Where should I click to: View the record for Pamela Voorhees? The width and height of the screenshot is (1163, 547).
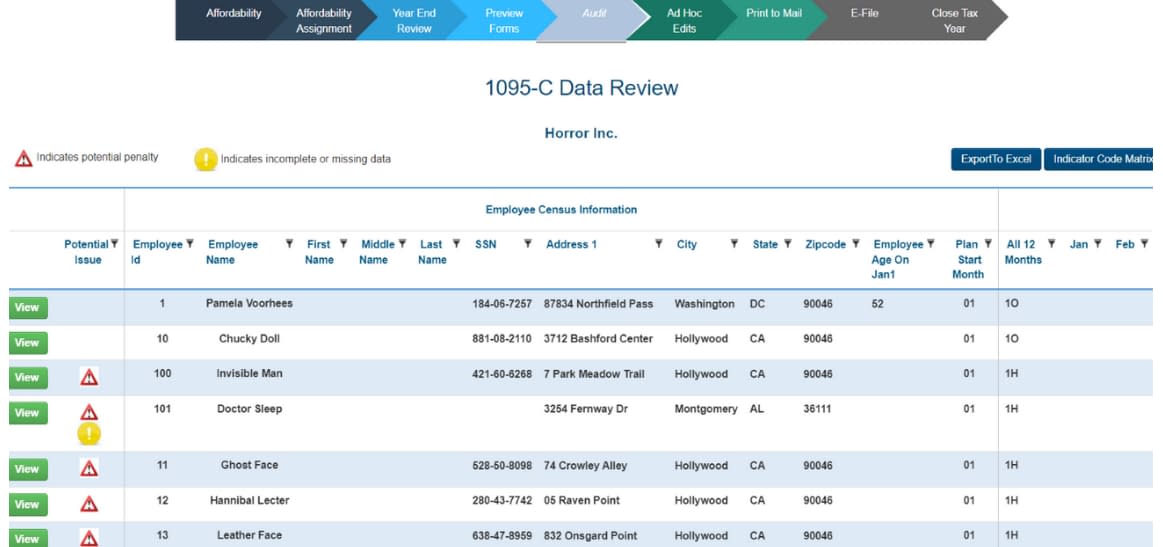coord(28,308)
